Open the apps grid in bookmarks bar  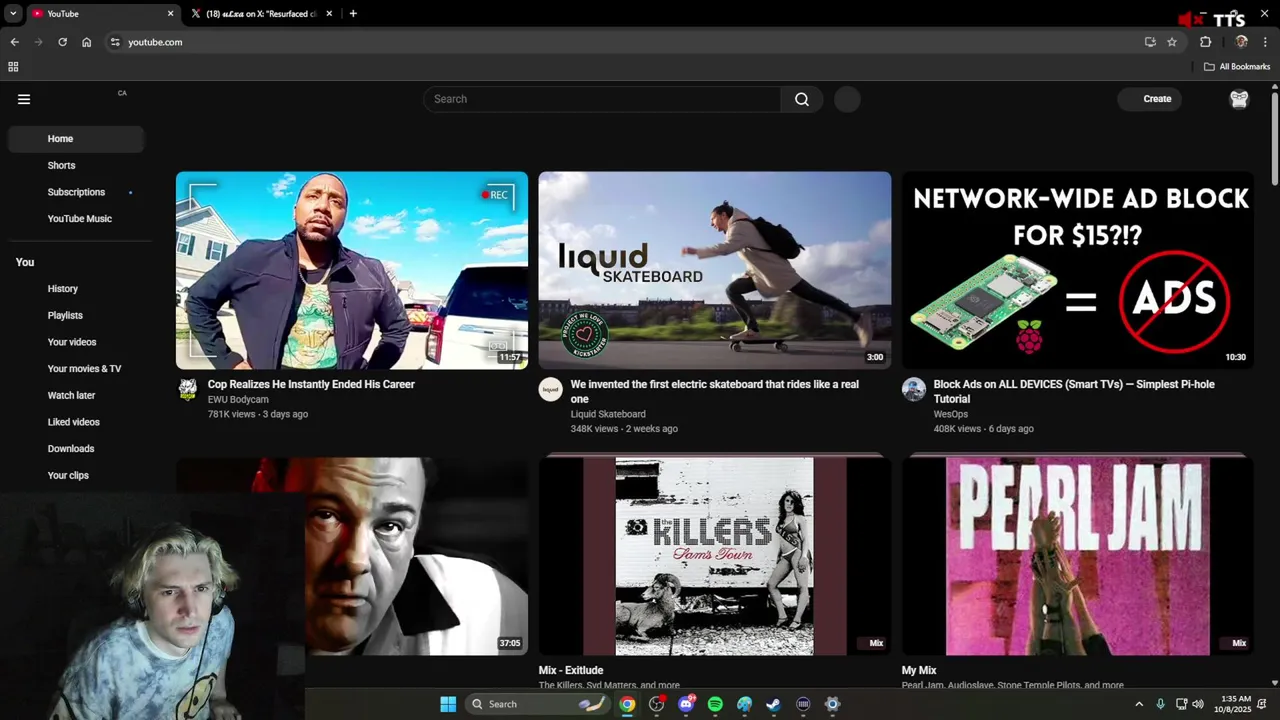pos(13,67)
